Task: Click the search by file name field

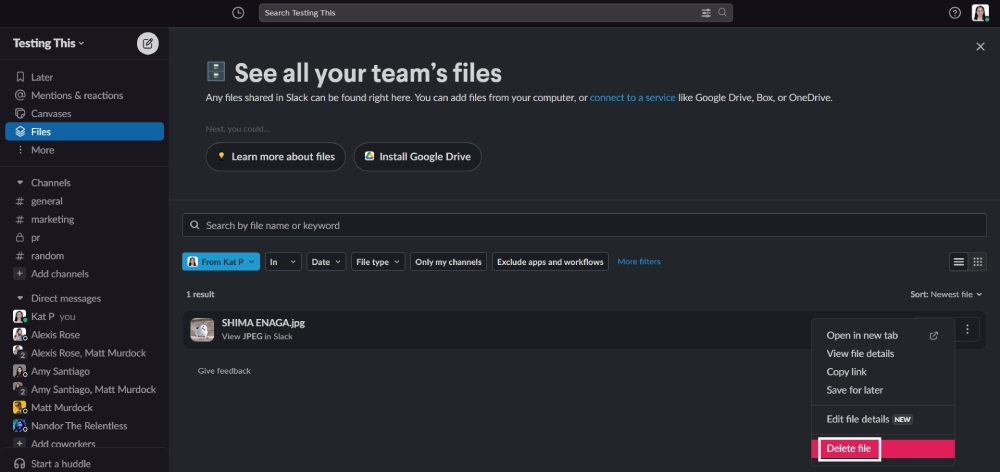Action: (x=584, y=225)
